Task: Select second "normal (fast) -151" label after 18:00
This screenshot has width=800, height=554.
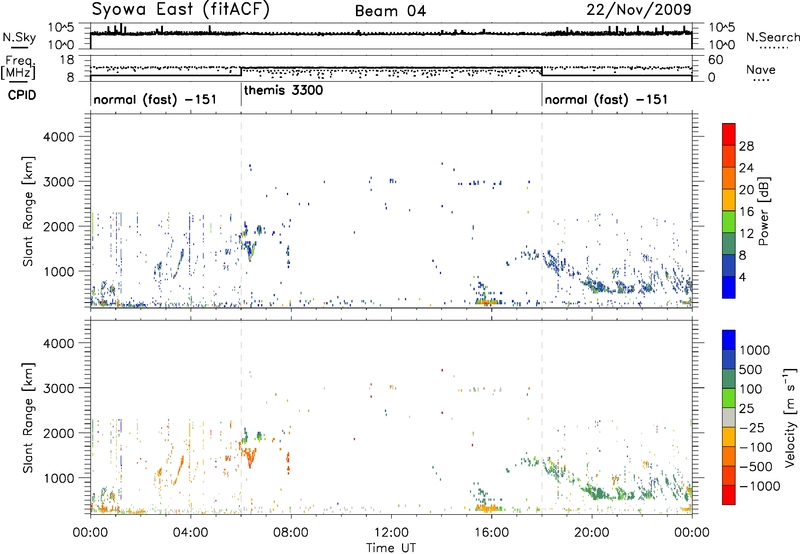Action: click(606, 99)
